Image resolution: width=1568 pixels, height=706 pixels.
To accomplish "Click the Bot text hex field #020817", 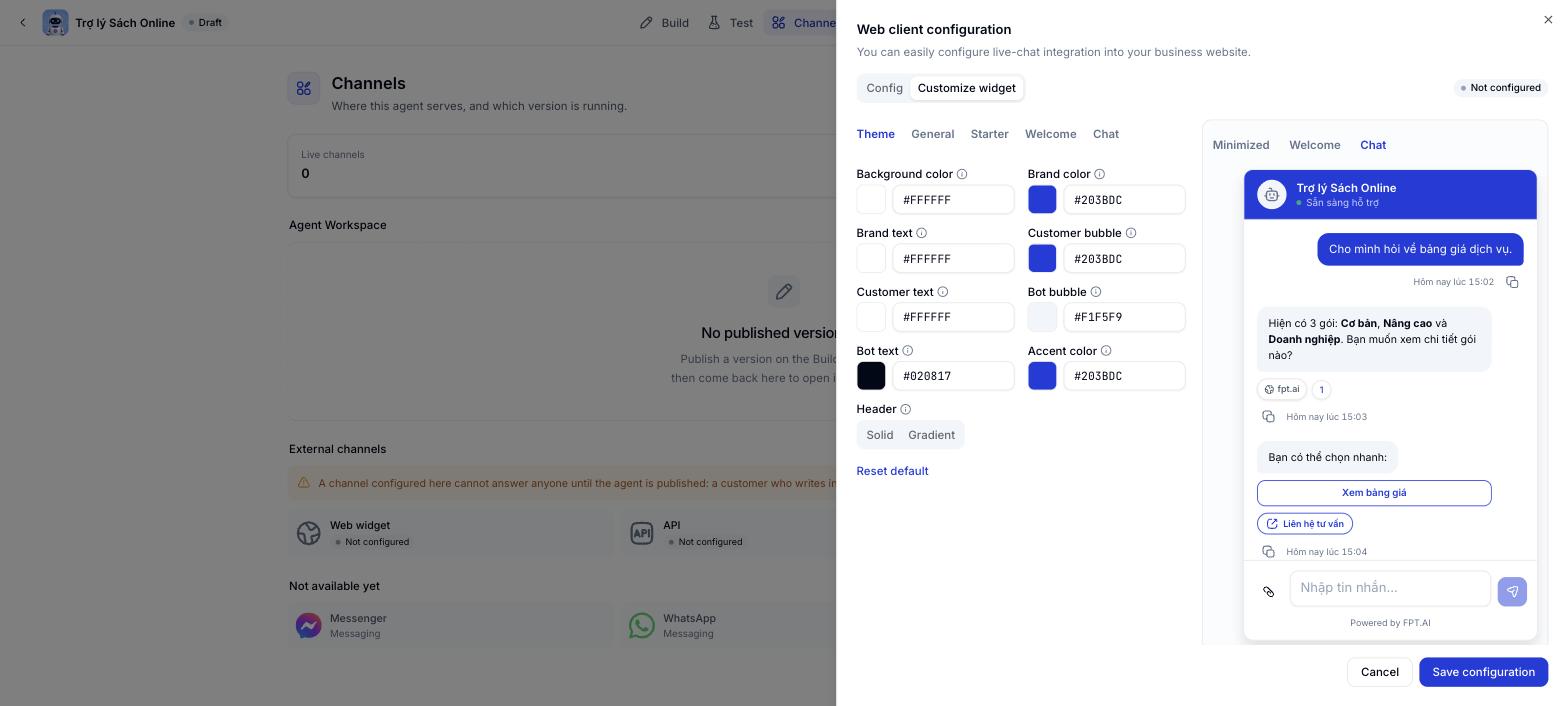I will pos(953,376).
